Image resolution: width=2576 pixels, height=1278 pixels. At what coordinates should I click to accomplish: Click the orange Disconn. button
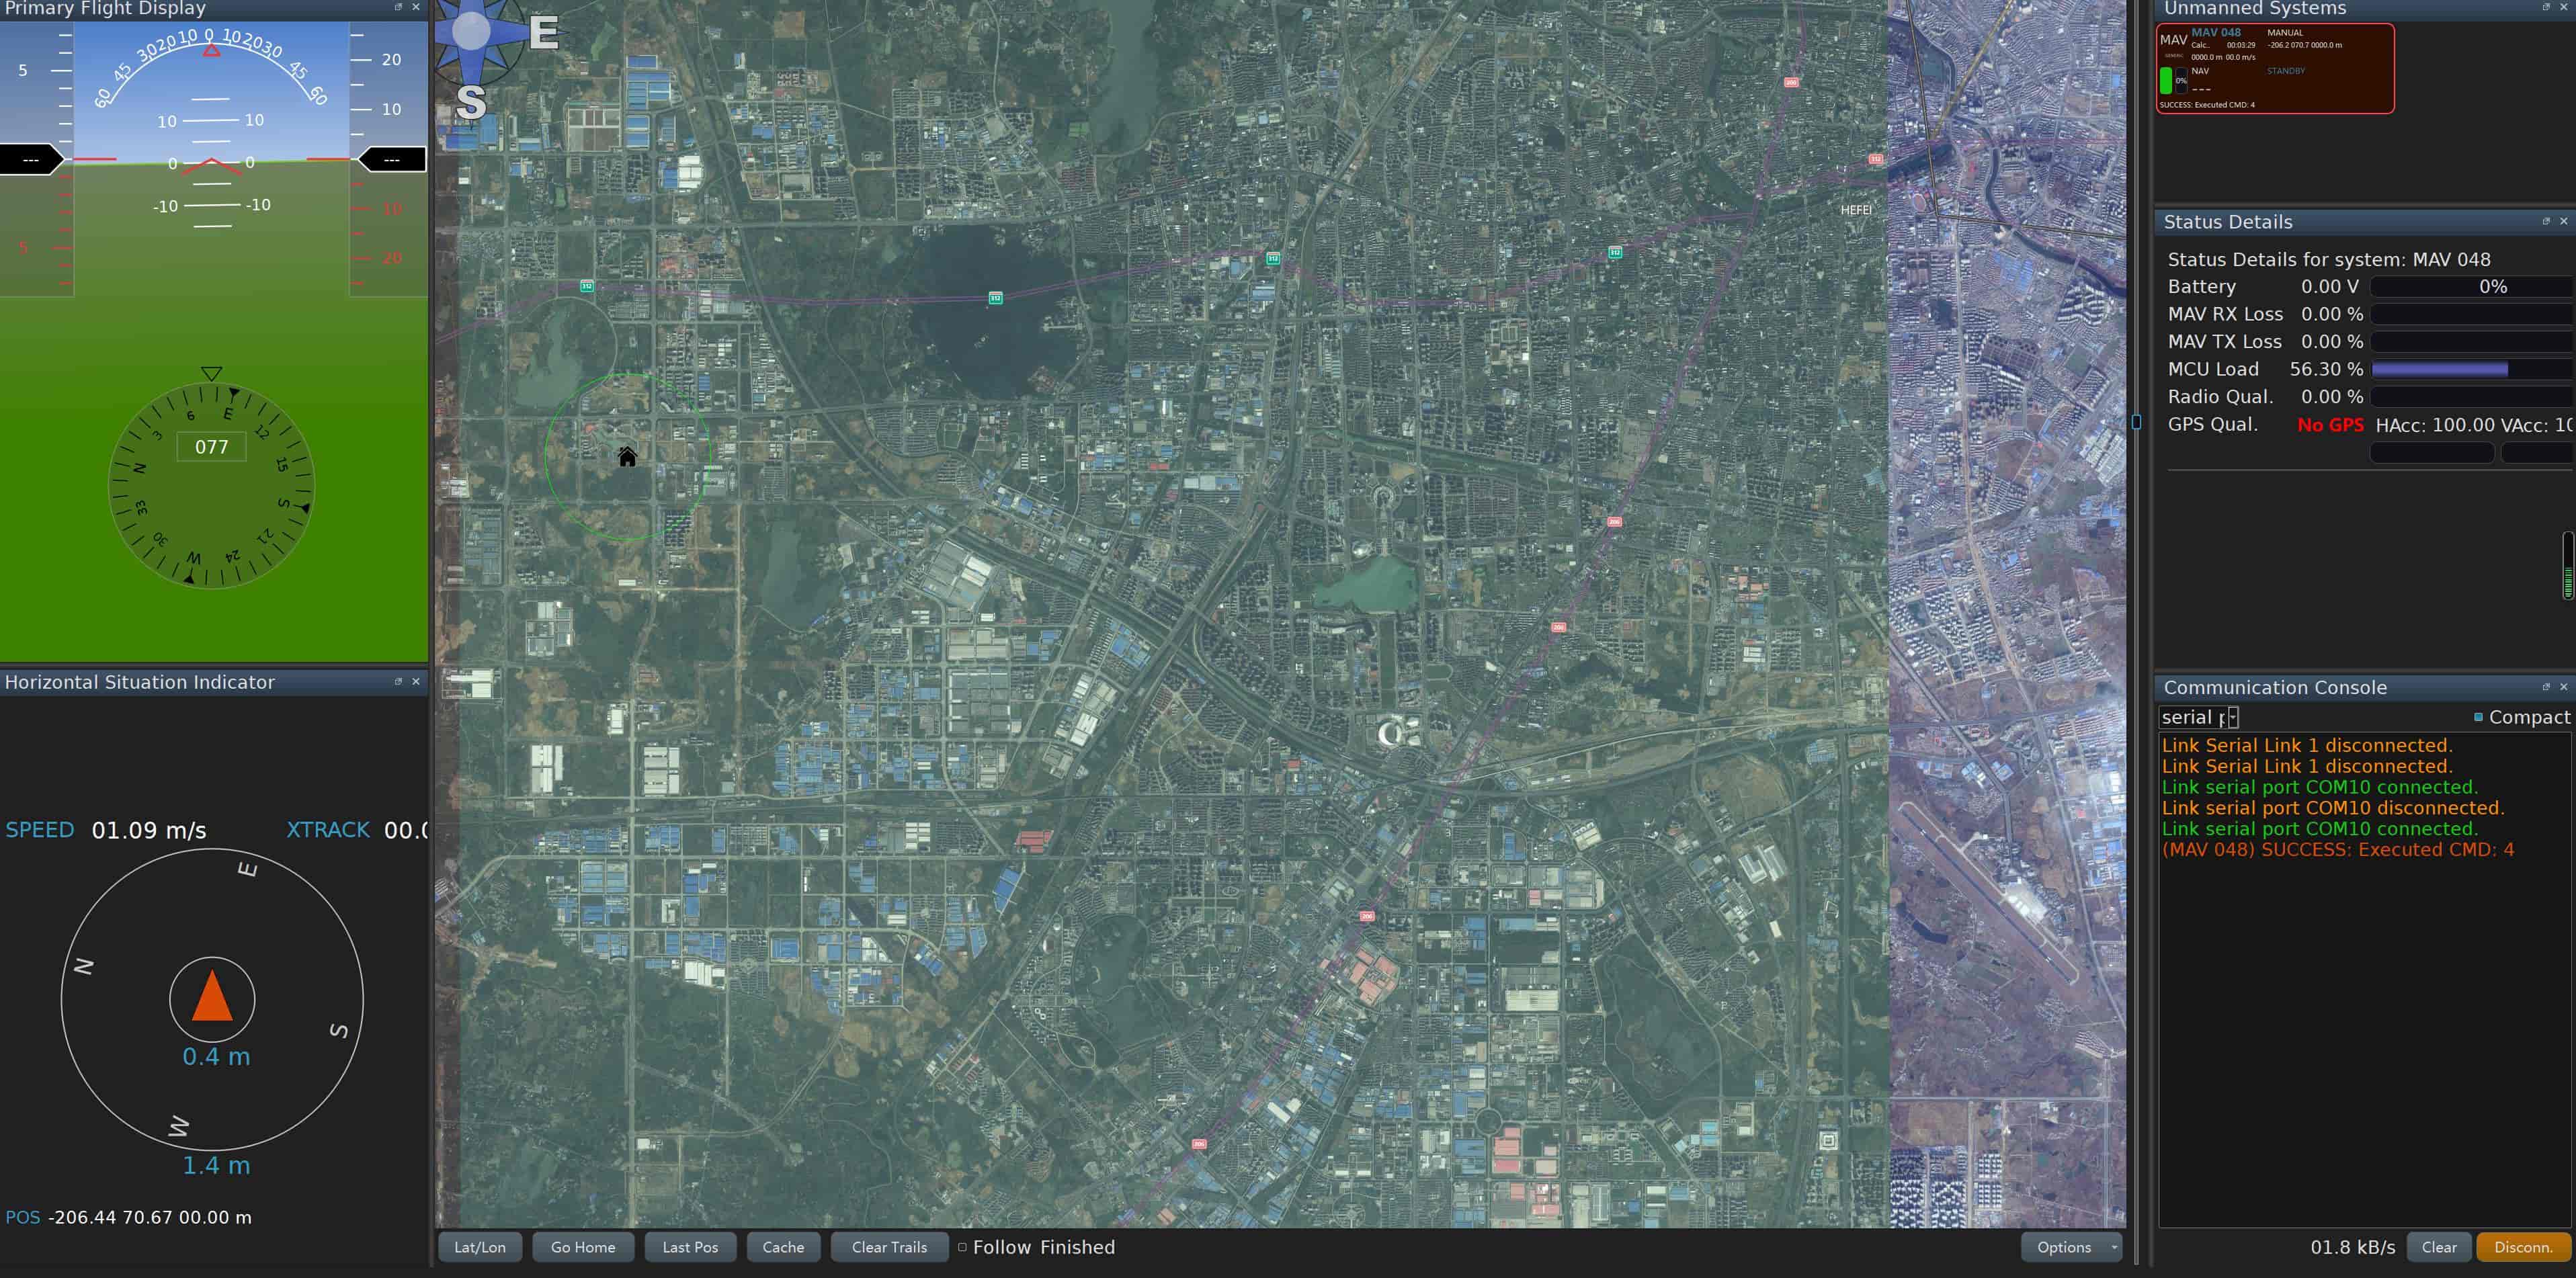[x=2522, y=1247]
